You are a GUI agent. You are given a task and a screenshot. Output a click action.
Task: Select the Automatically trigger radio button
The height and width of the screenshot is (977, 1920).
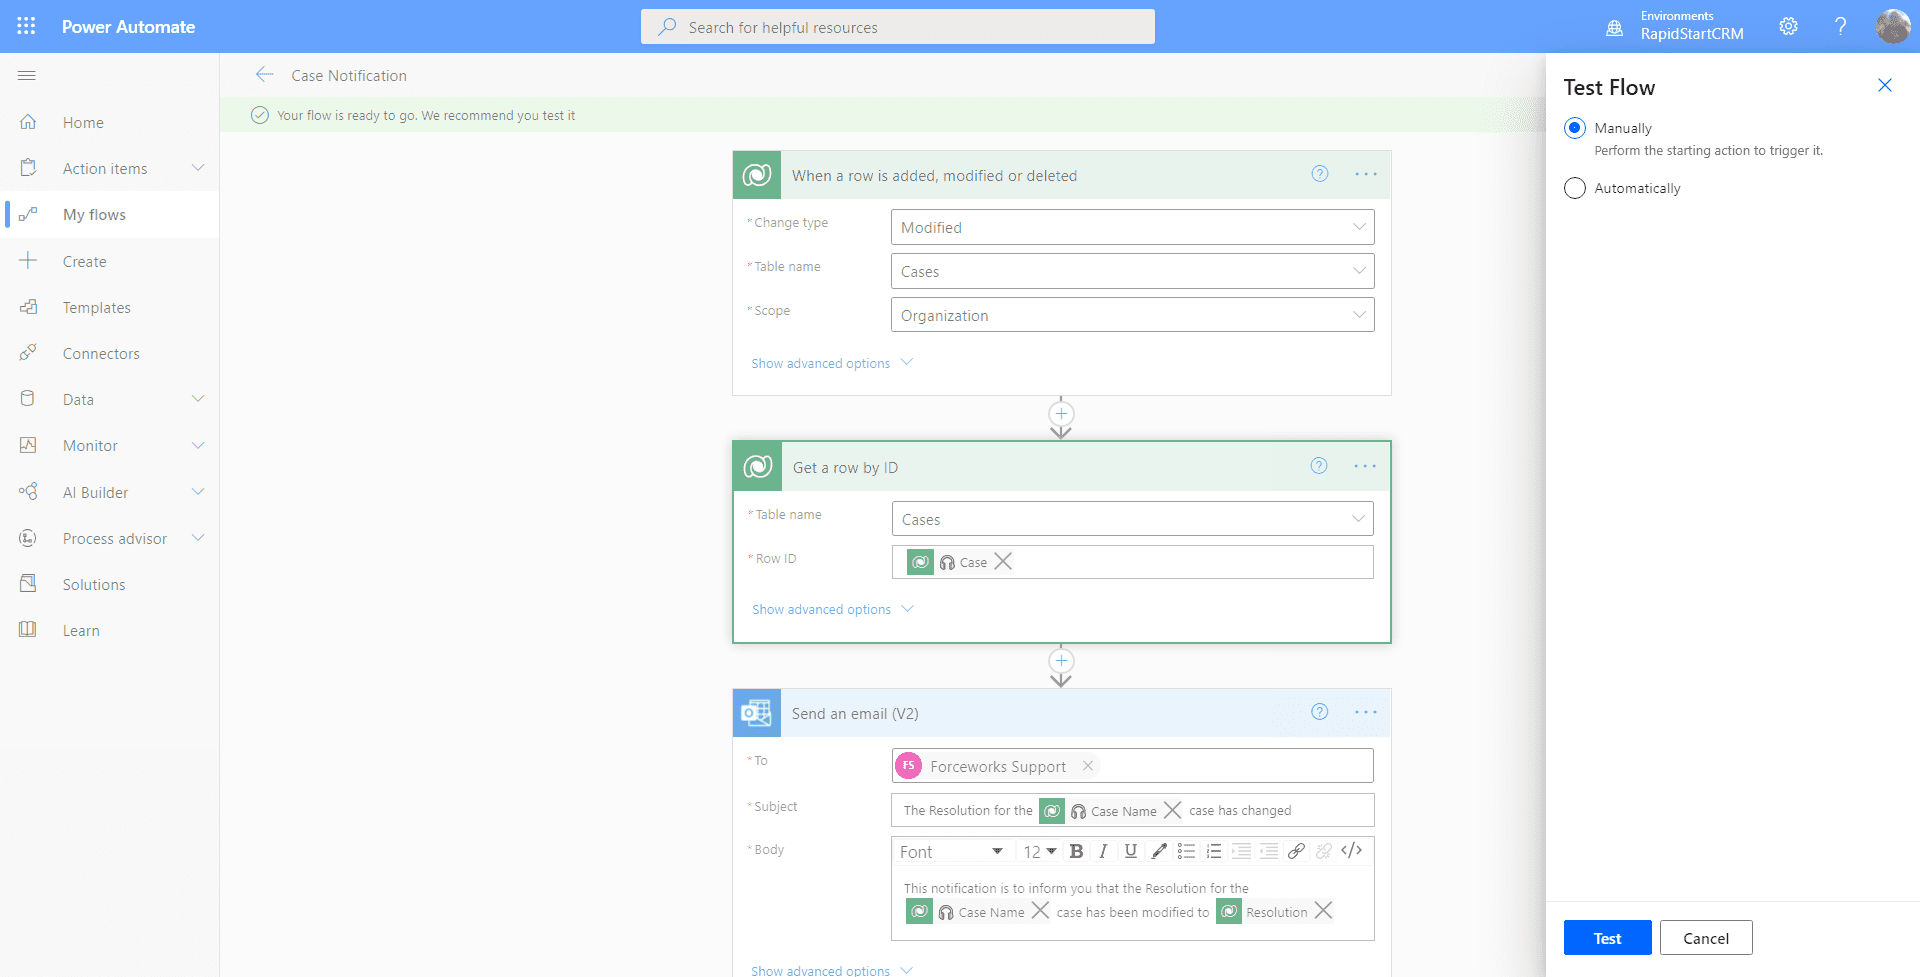pos(1574,188)
